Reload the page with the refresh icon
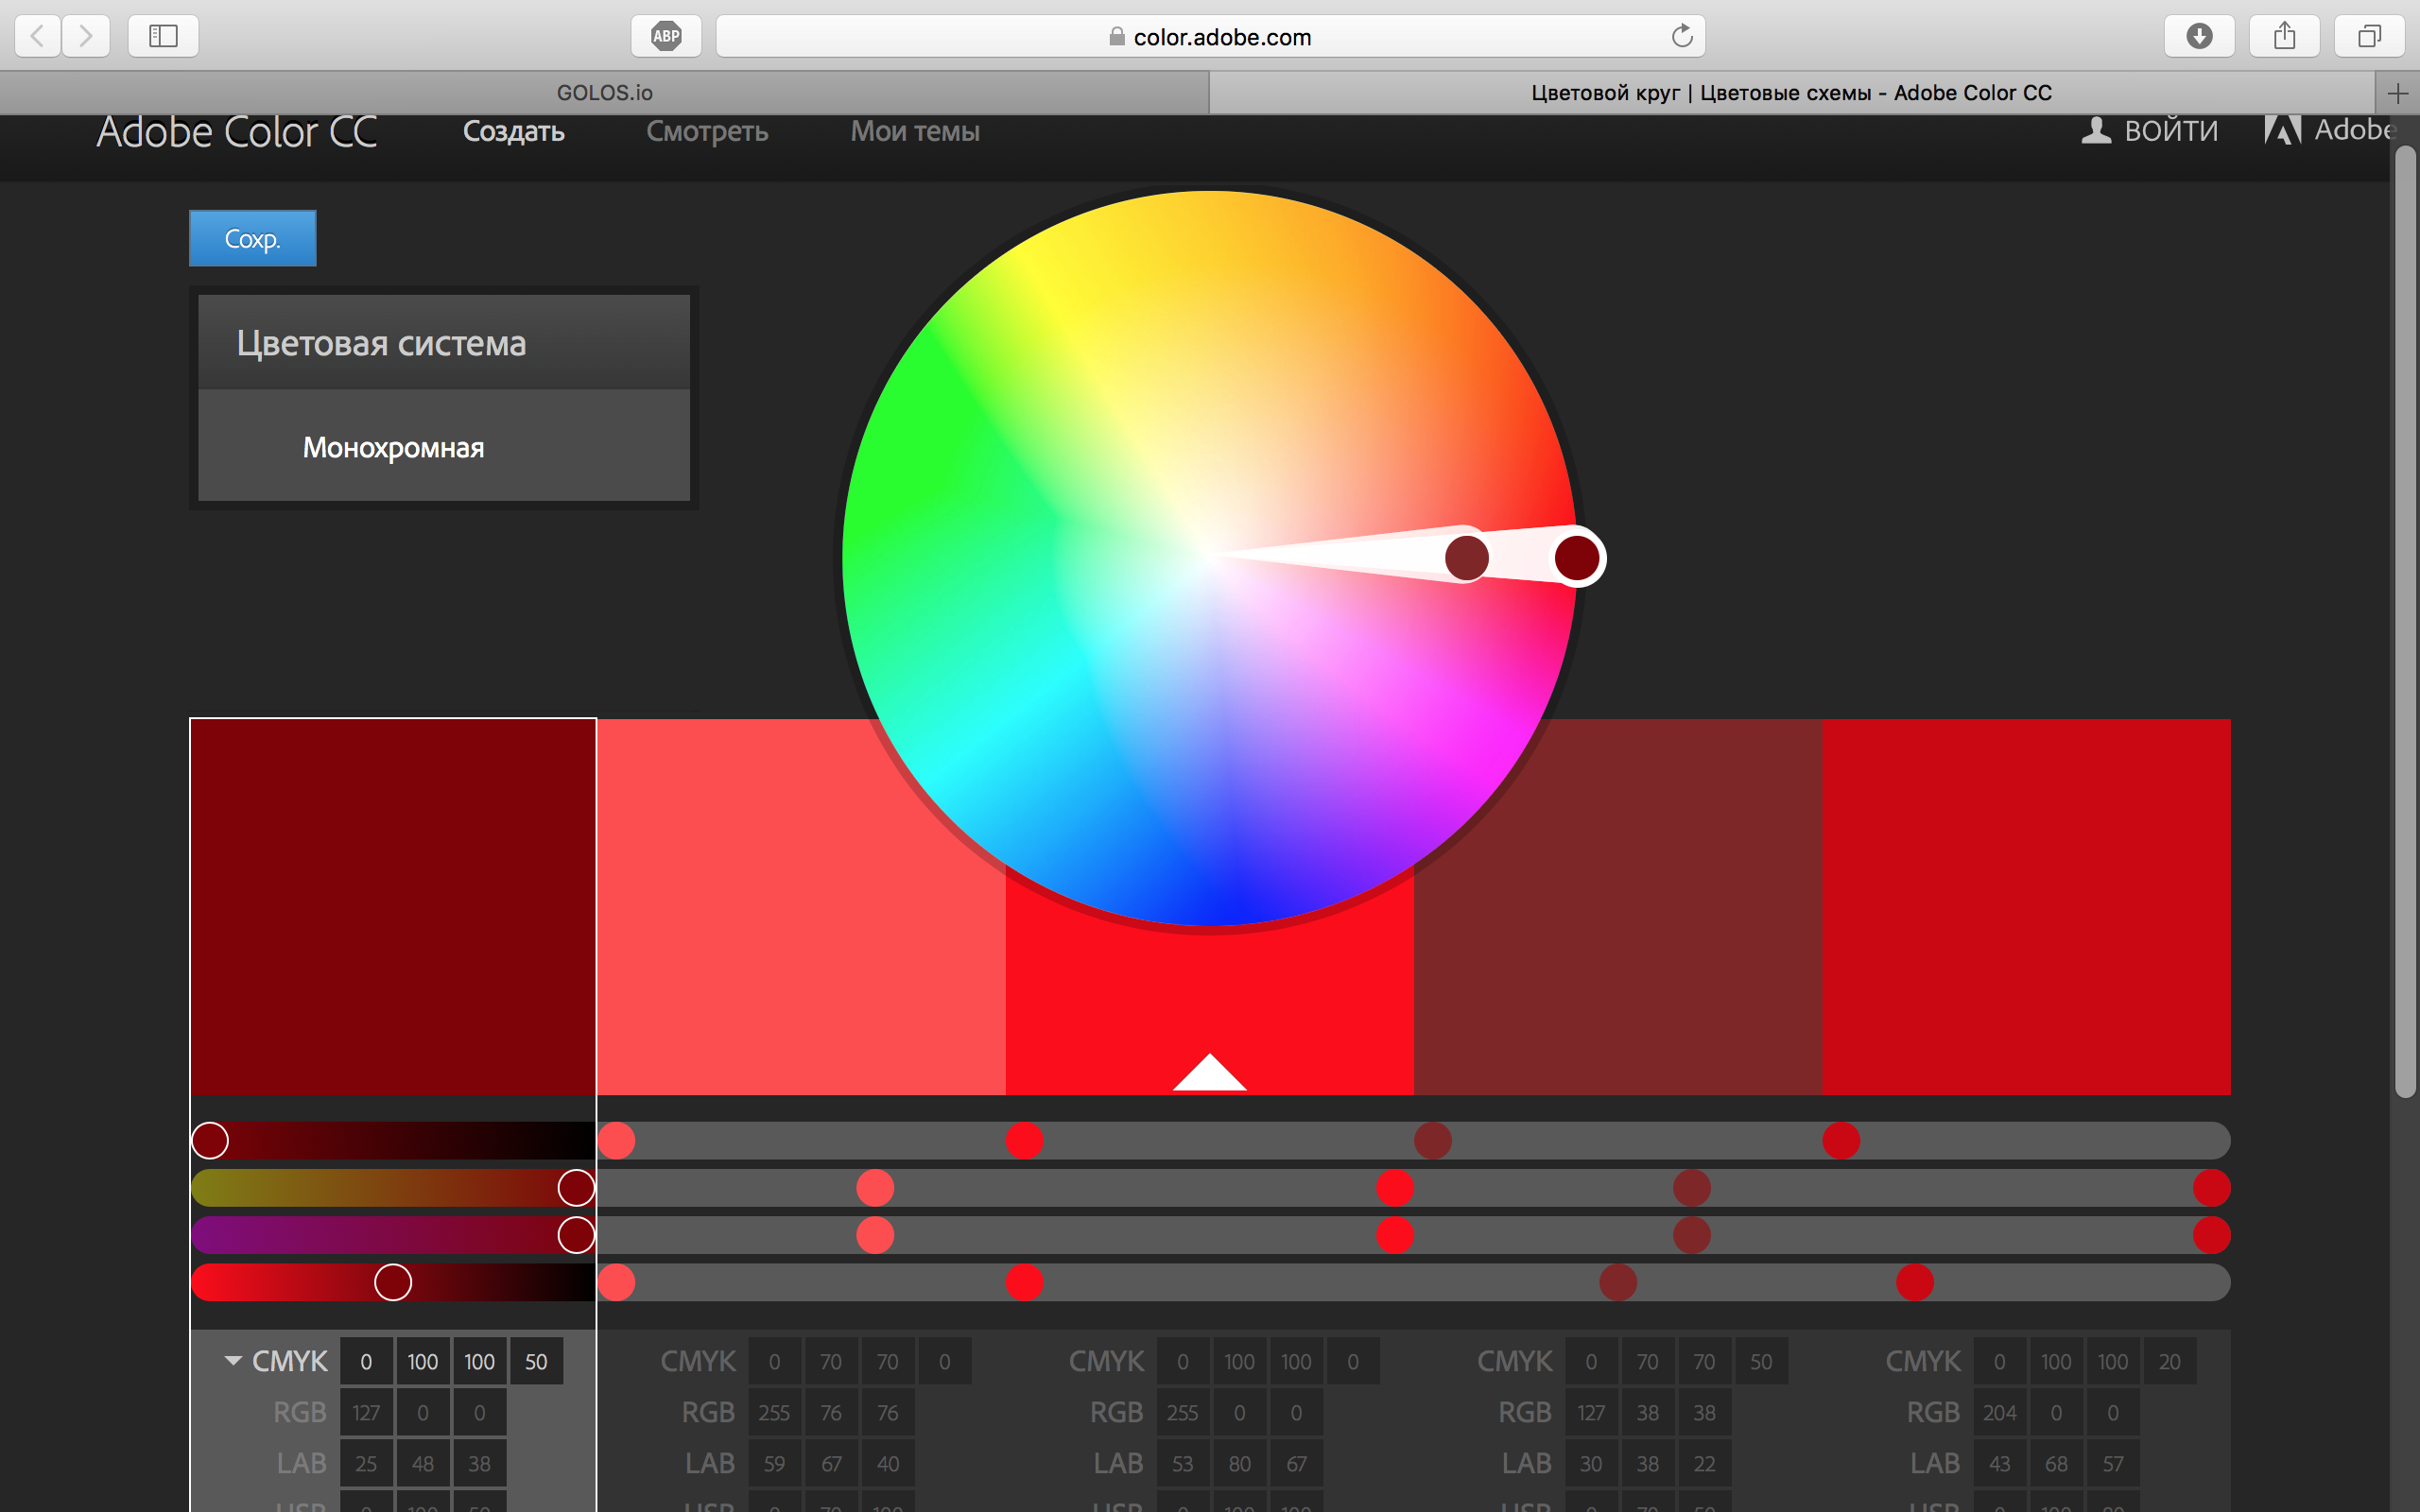This screenshot has width=2420, height=1512. (1682, 36)
